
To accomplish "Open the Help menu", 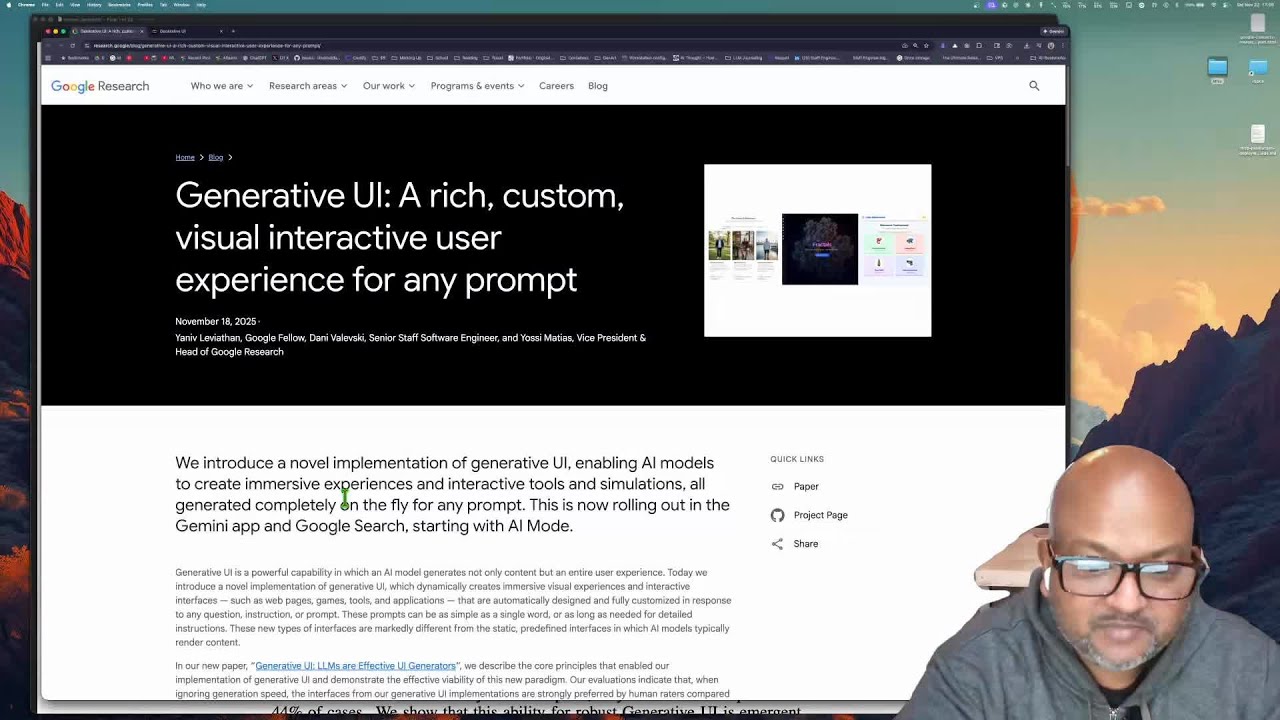I will coord(201,5).
